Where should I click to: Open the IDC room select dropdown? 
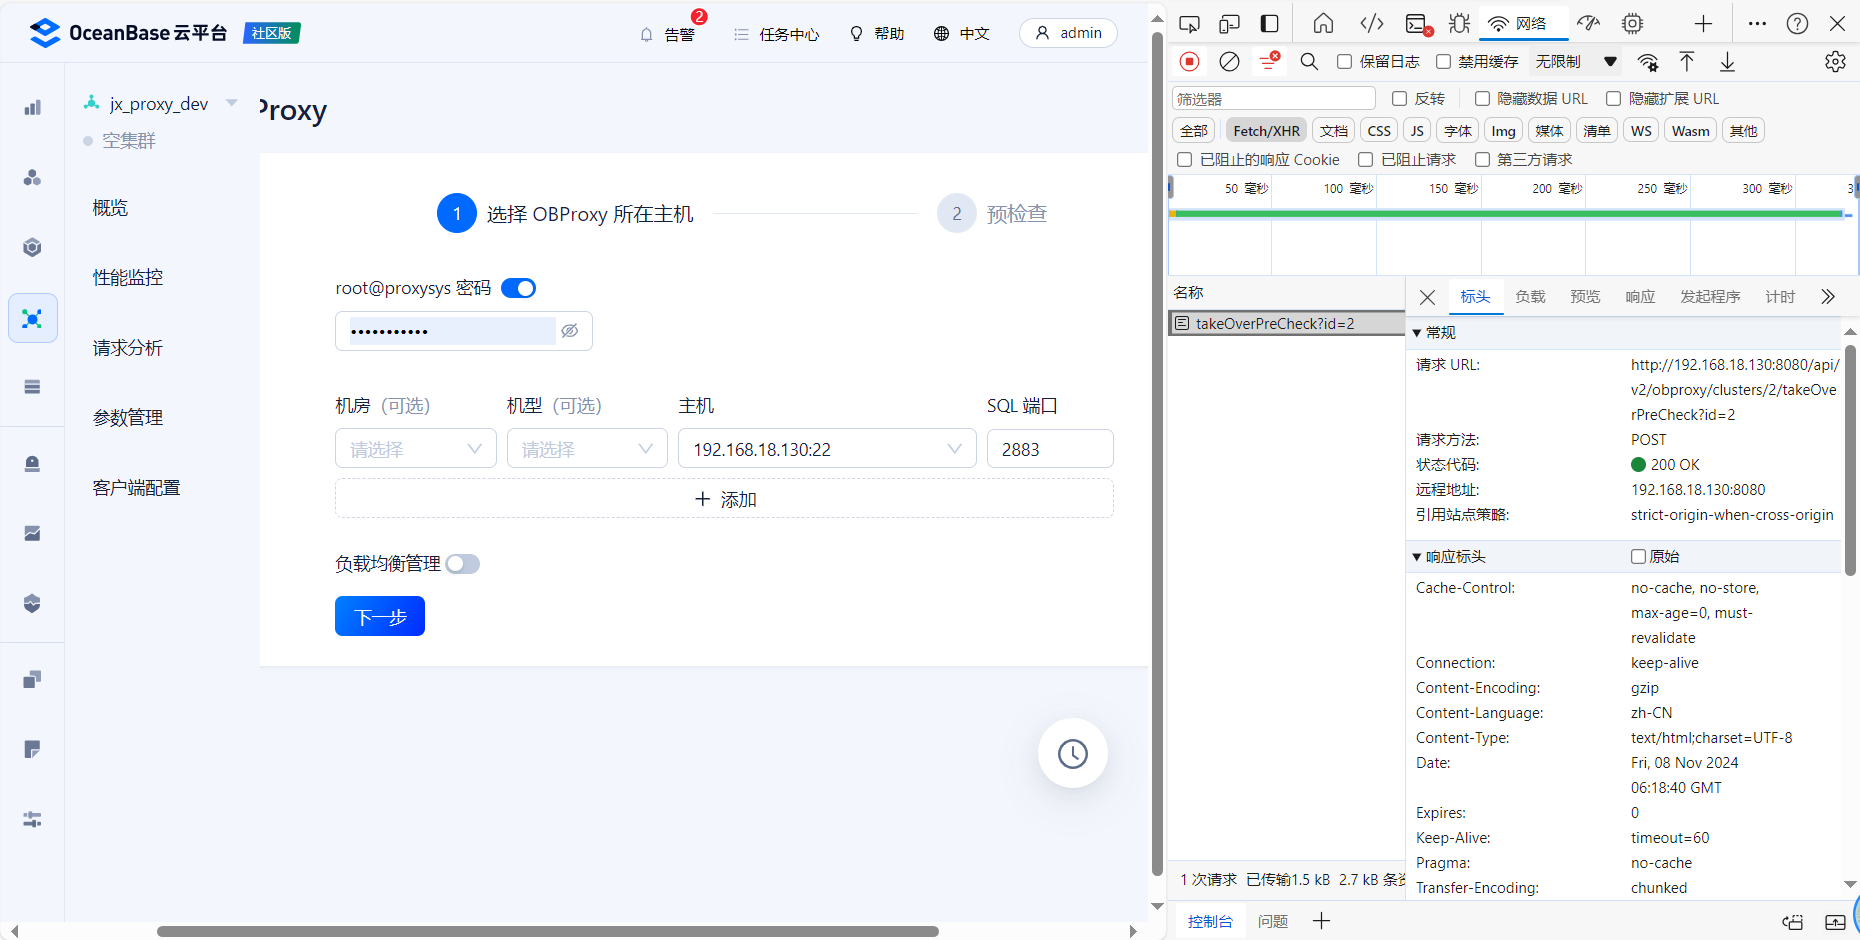(416, 449)
